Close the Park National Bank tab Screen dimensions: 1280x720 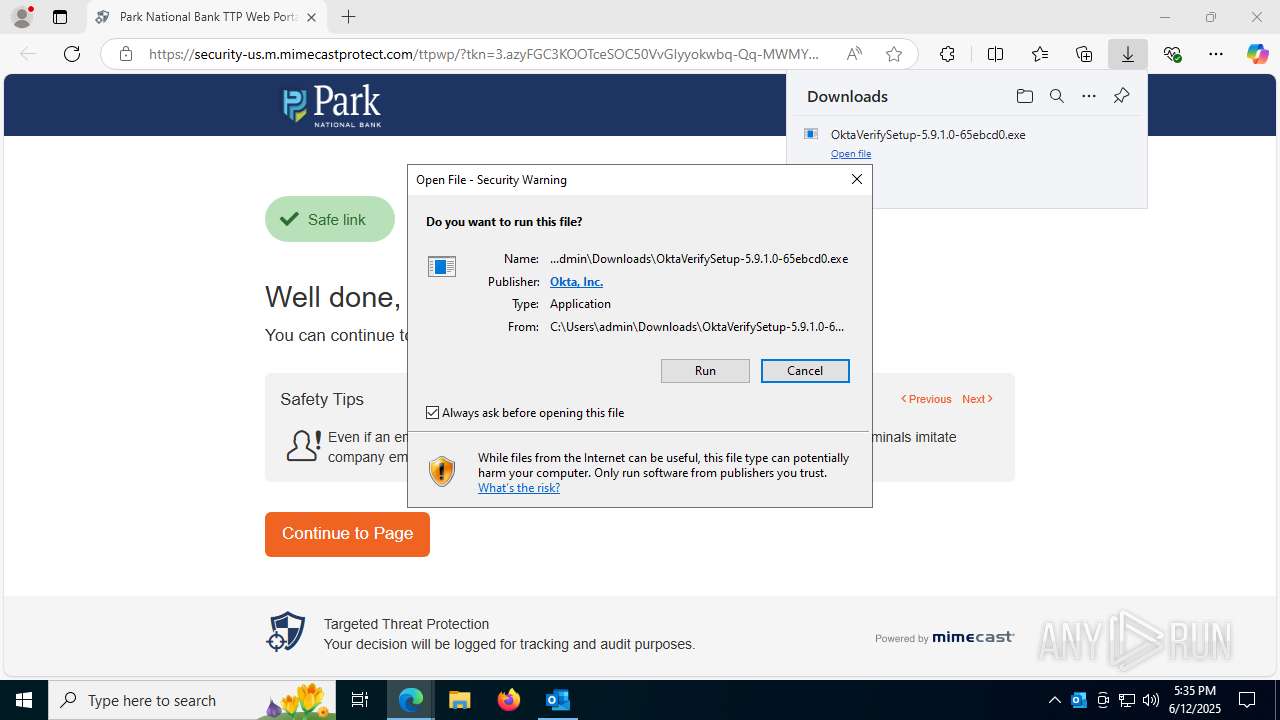tap(311, 17)
